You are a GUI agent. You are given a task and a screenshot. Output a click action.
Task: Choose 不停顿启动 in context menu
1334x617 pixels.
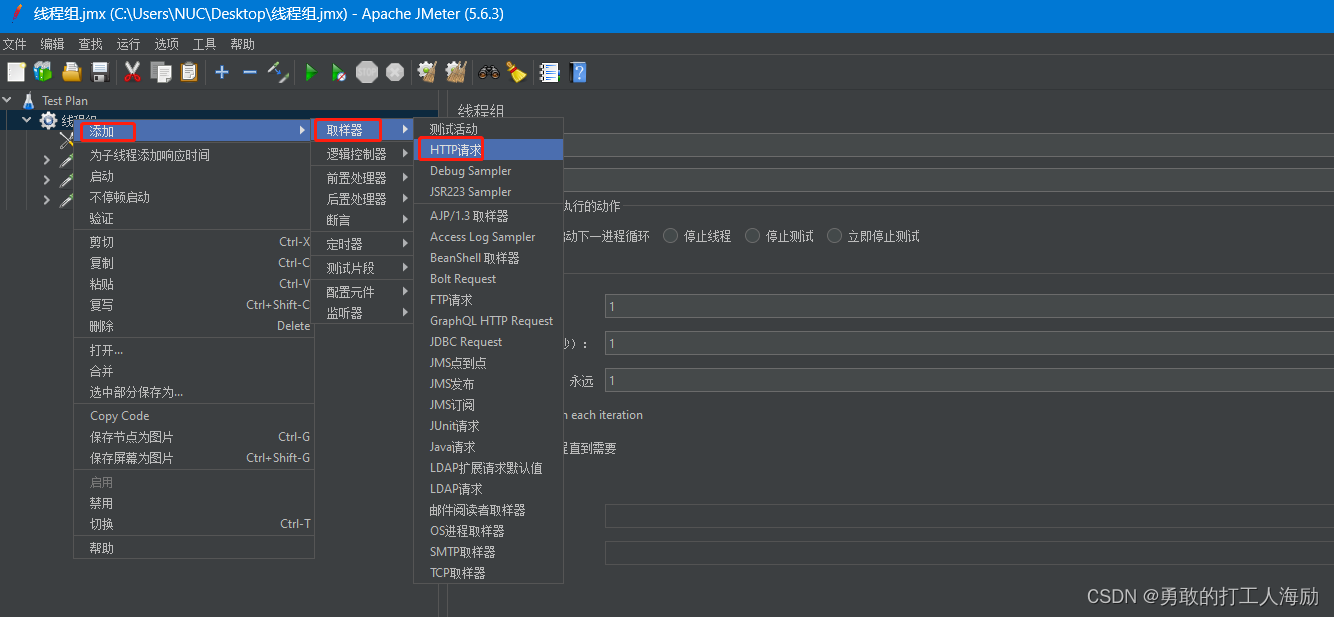(194, 197)
